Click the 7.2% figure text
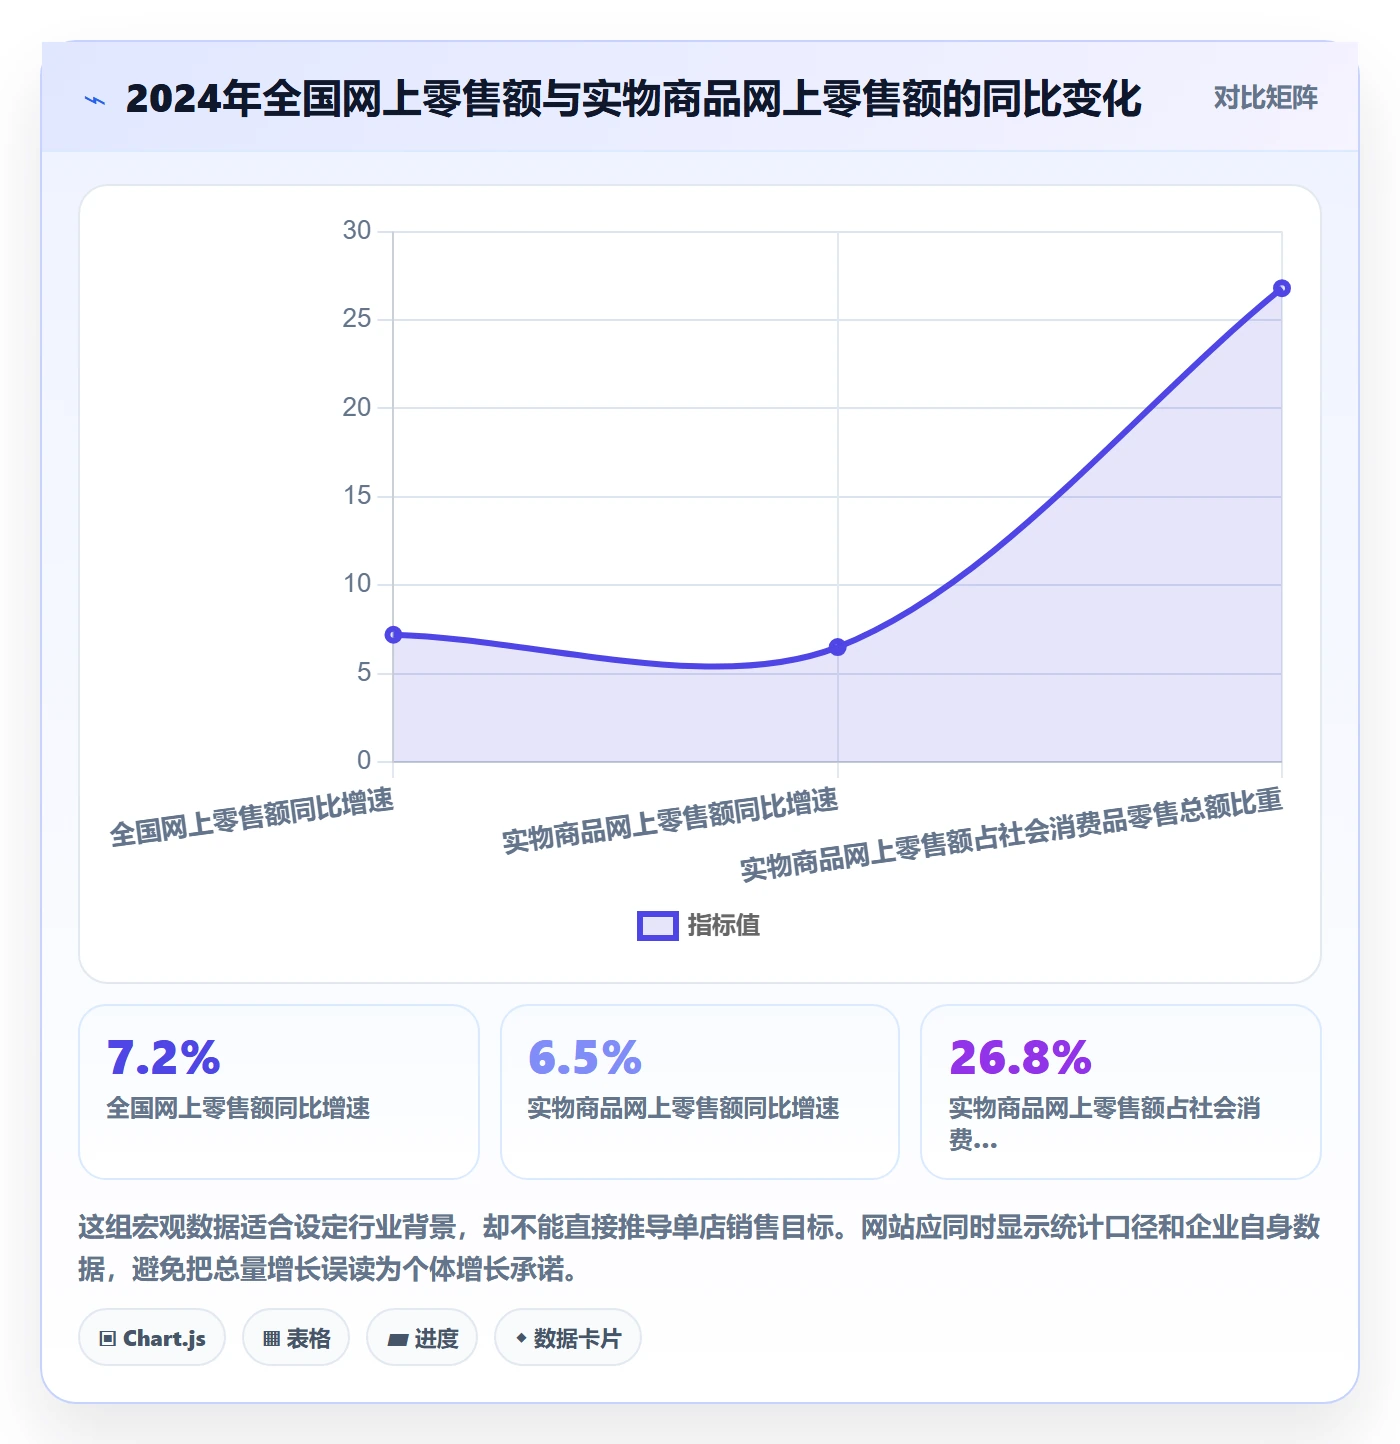This screenshot has width=1400, height=1444. pos(163,1058)
